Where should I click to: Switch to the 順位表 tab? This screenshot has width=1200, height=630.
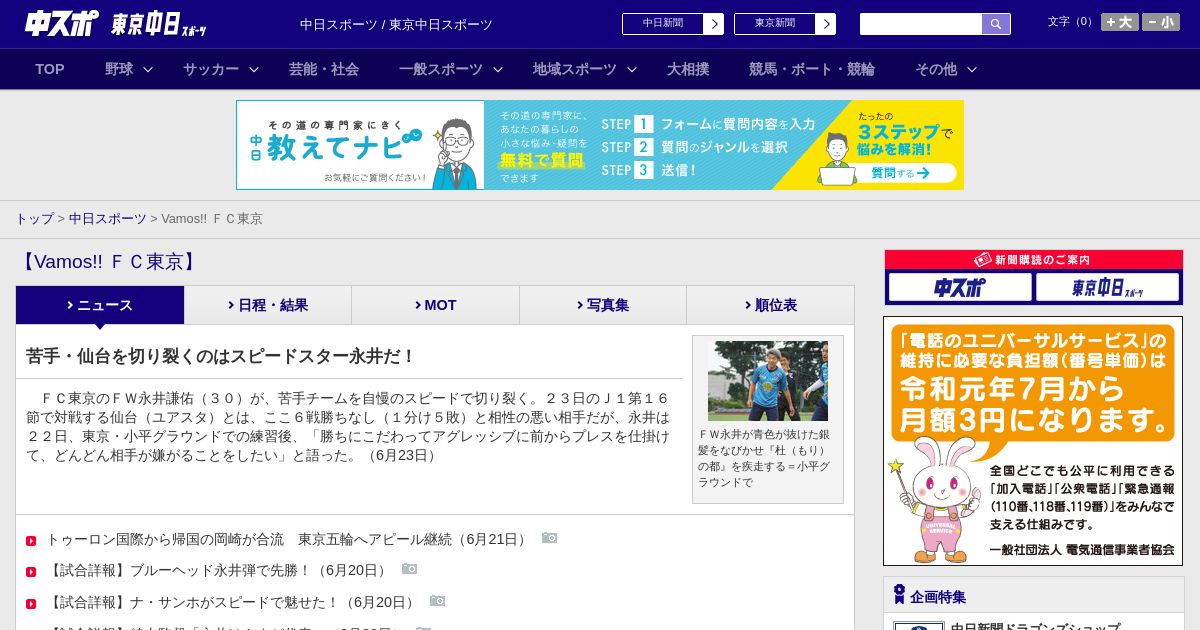(x=770, y=305)
